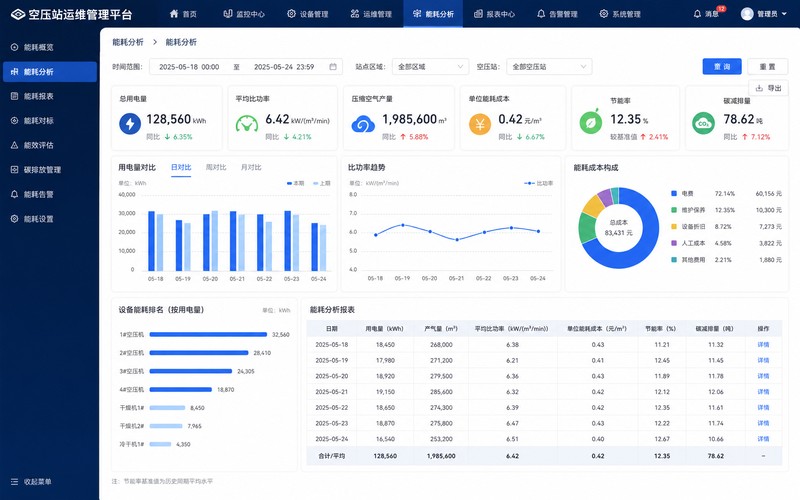The width and height of the screenshot is (800, 500).
Task: Open 报表中心 in top navigation
Action: pos(494,14)
